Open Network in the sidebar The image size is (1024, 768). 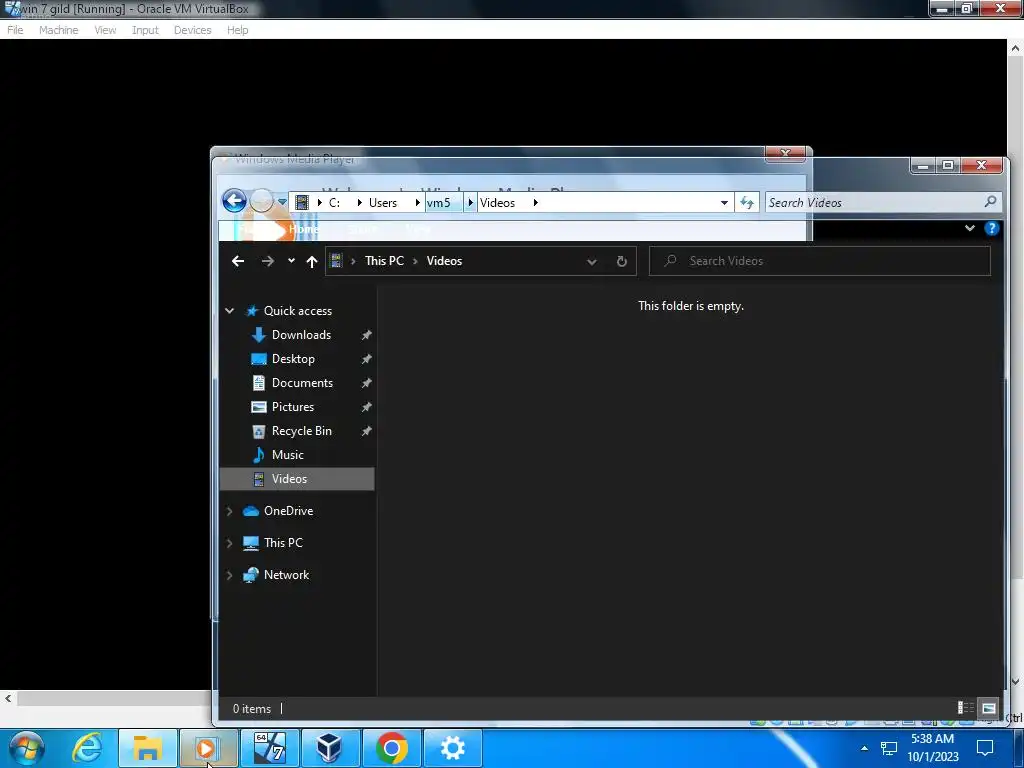click(x=286, y=575)
